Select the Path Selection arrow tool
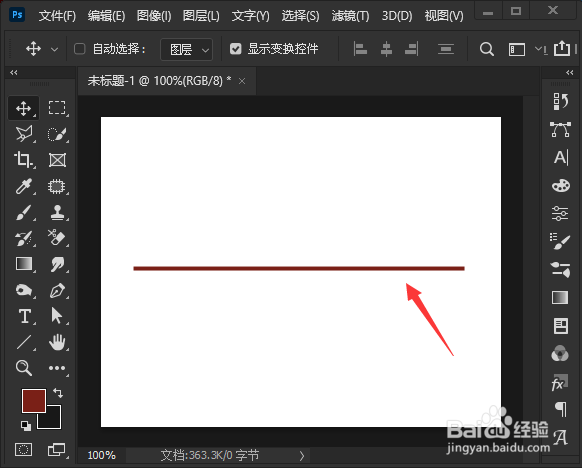 [x=56, y=315]
